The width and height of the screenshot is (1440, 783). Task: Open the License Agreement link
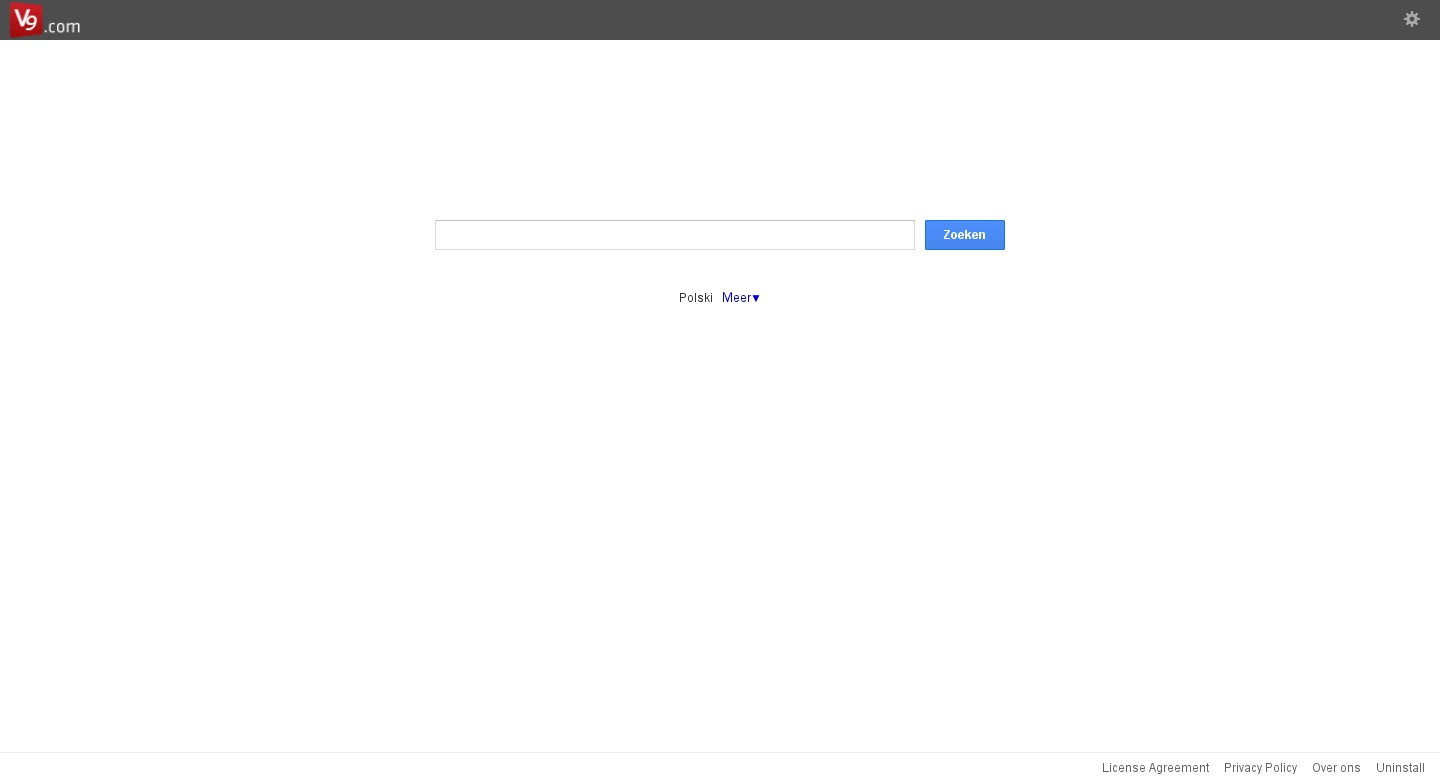click(1155, 768)
